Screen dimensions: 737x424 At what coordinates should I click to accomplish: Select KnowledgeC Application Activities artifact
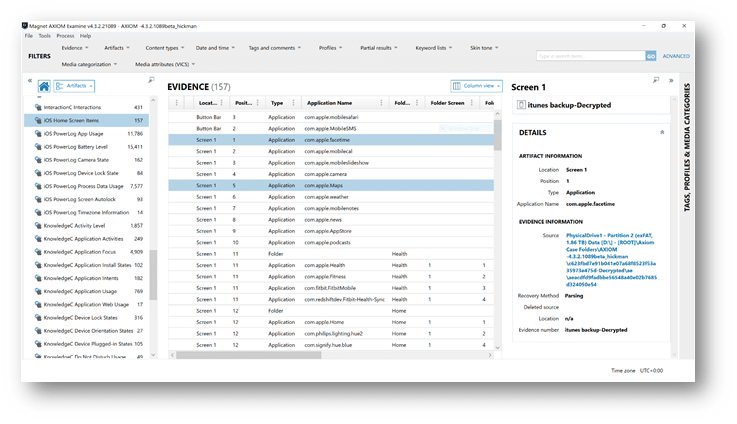point(87,239)
